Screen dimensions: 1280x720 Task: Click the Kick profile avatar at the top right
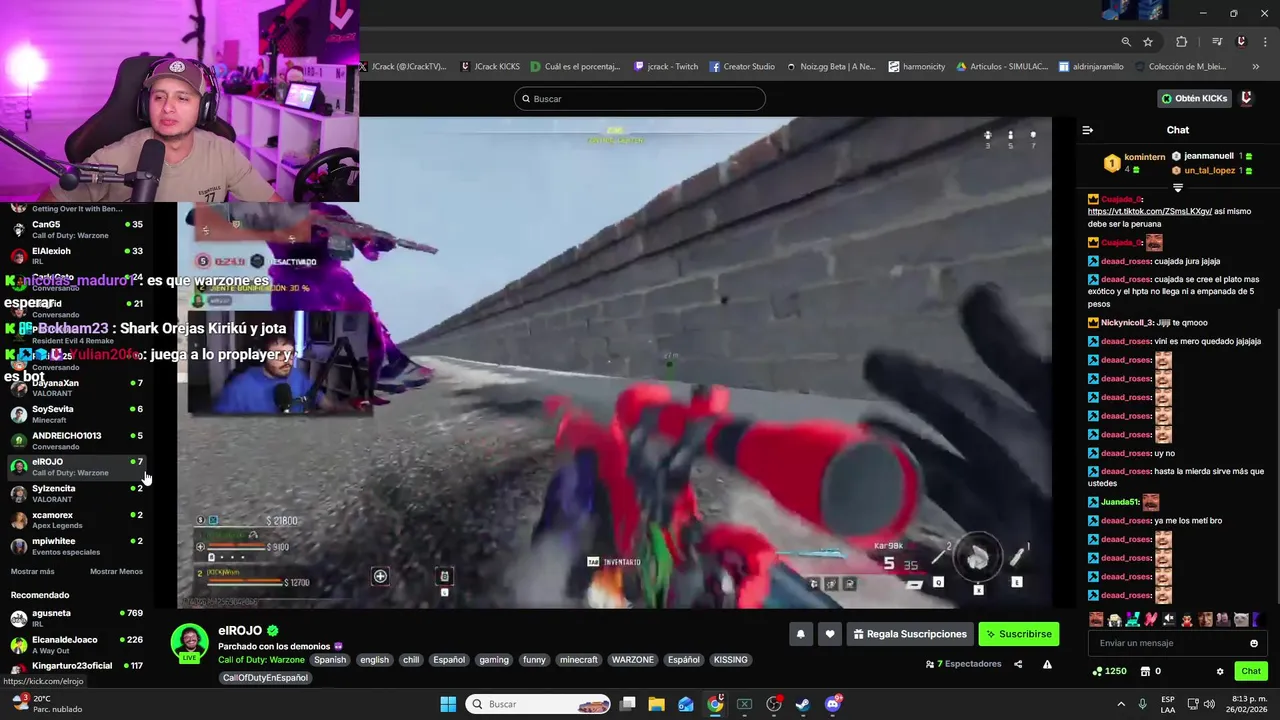click(x=1246, y=98)
